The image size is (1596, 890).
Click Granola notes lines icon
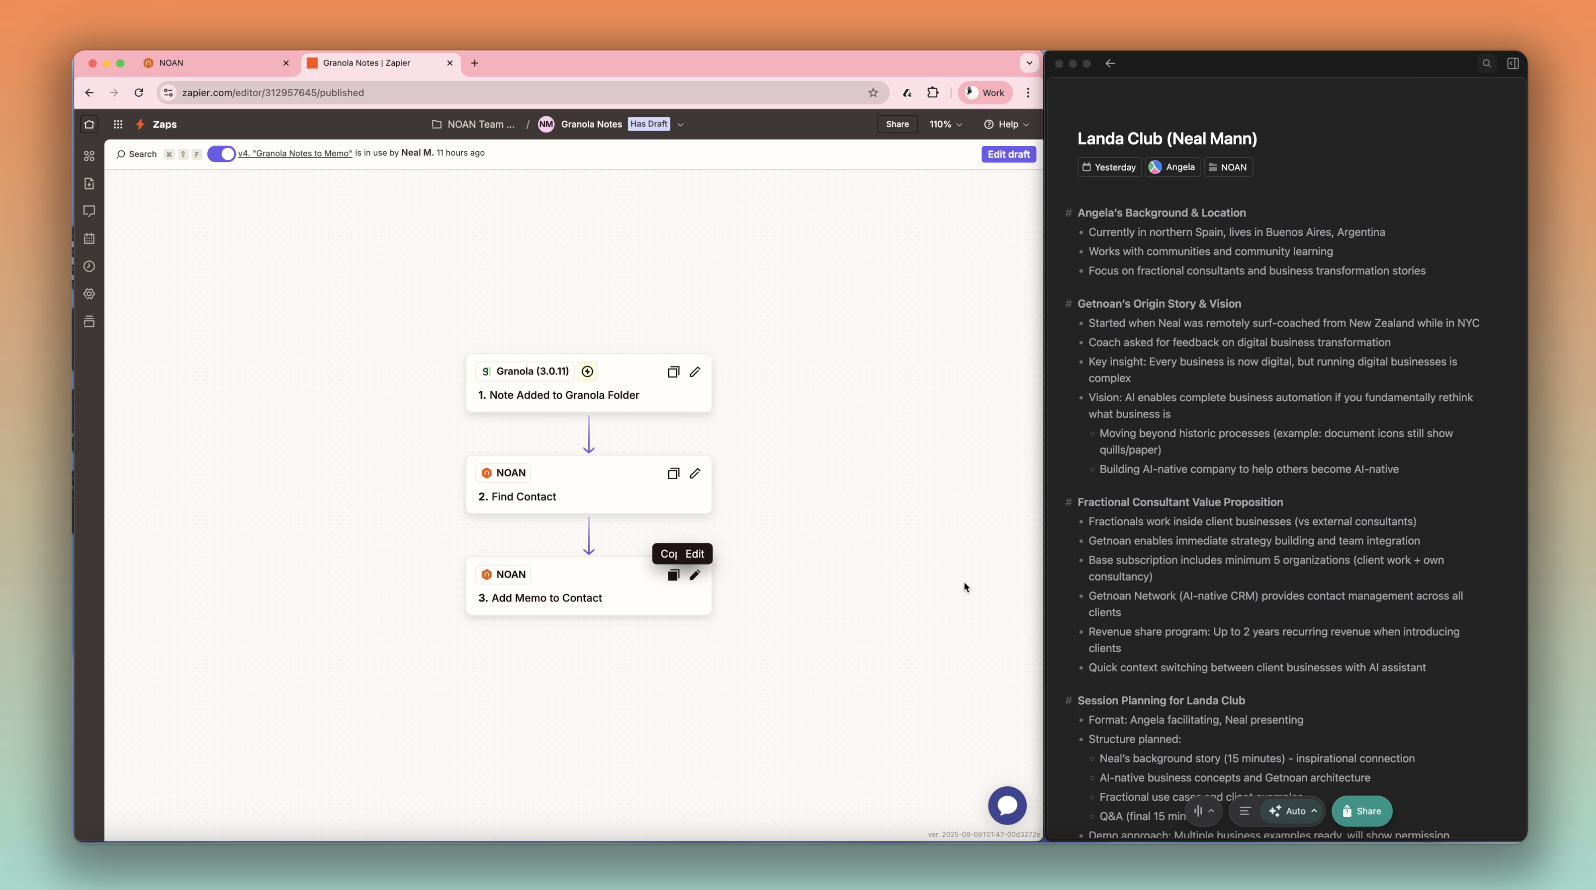tap(1245, 811)
